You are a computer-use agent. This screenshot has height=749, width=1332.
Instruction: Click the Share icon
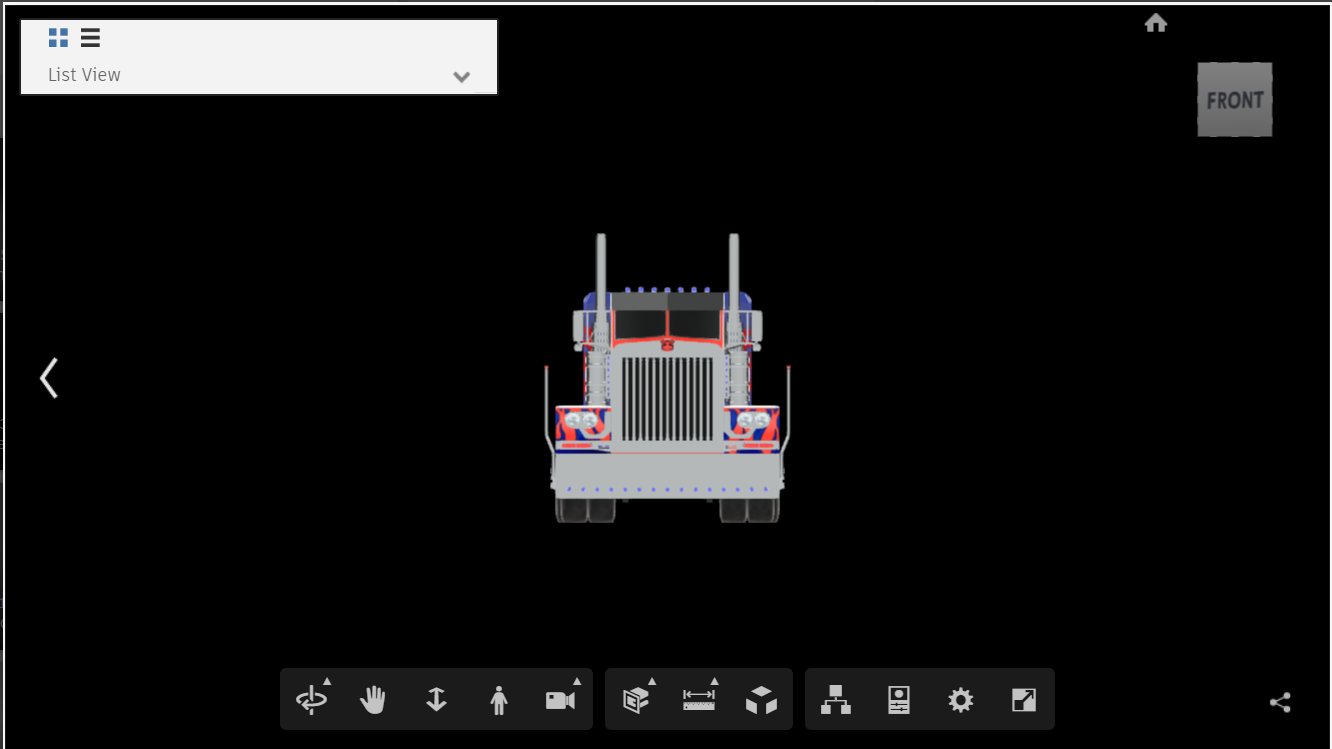tap(1280, 702)
